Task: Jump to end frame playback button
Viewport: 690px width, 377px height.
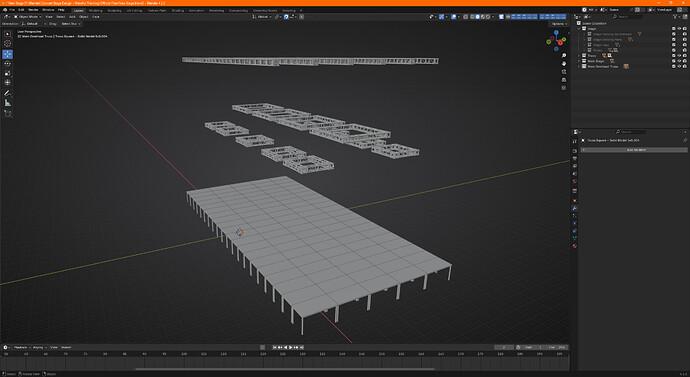Action: pos(301,348)
